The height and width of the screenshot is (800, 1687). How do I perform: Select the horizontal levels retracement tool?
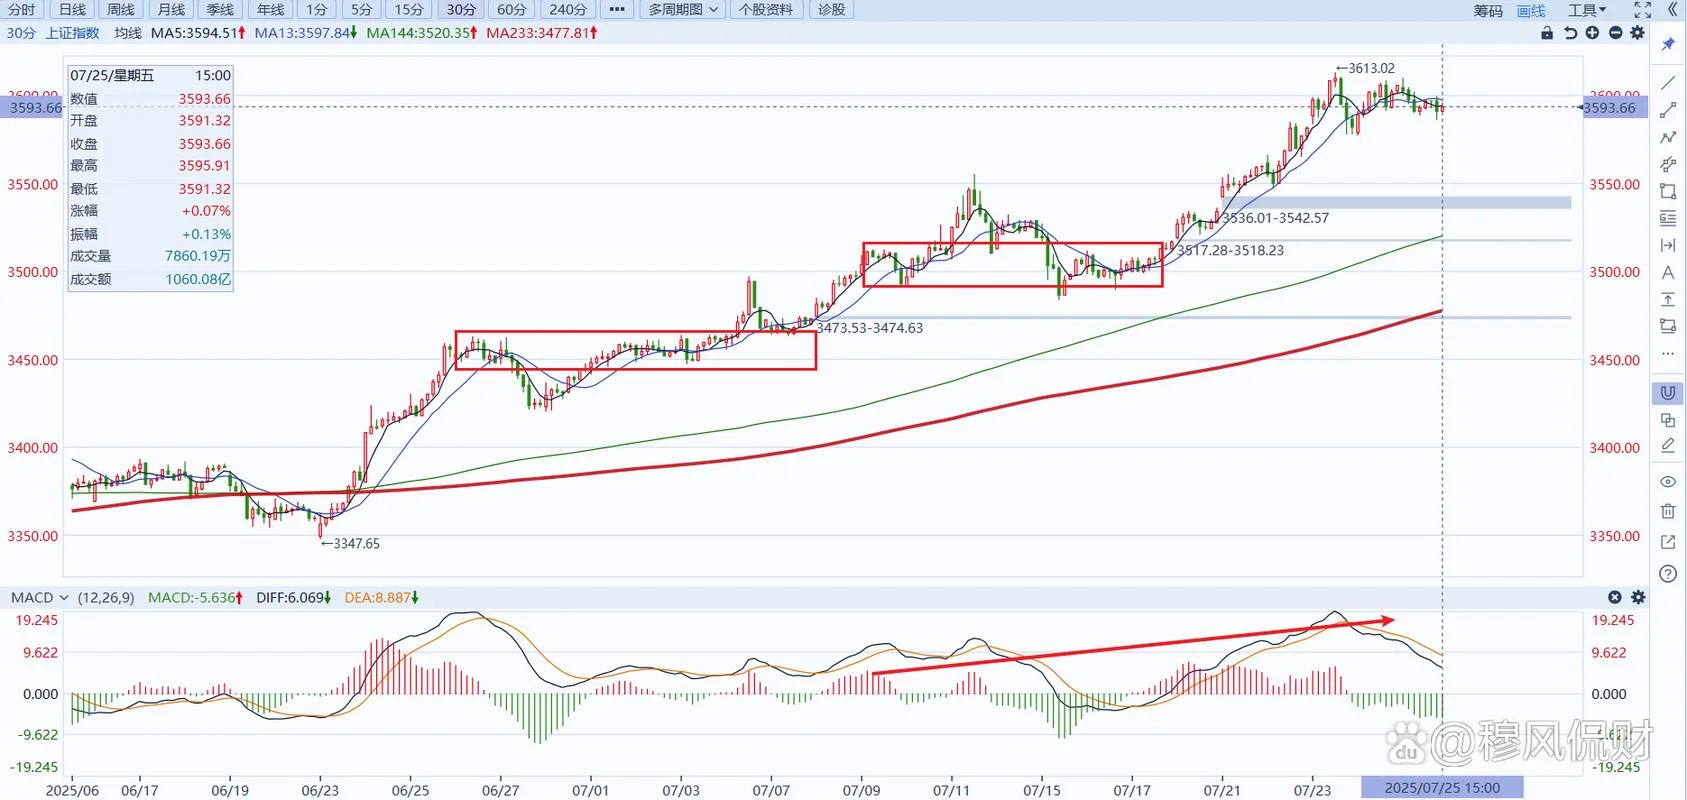1668,218
